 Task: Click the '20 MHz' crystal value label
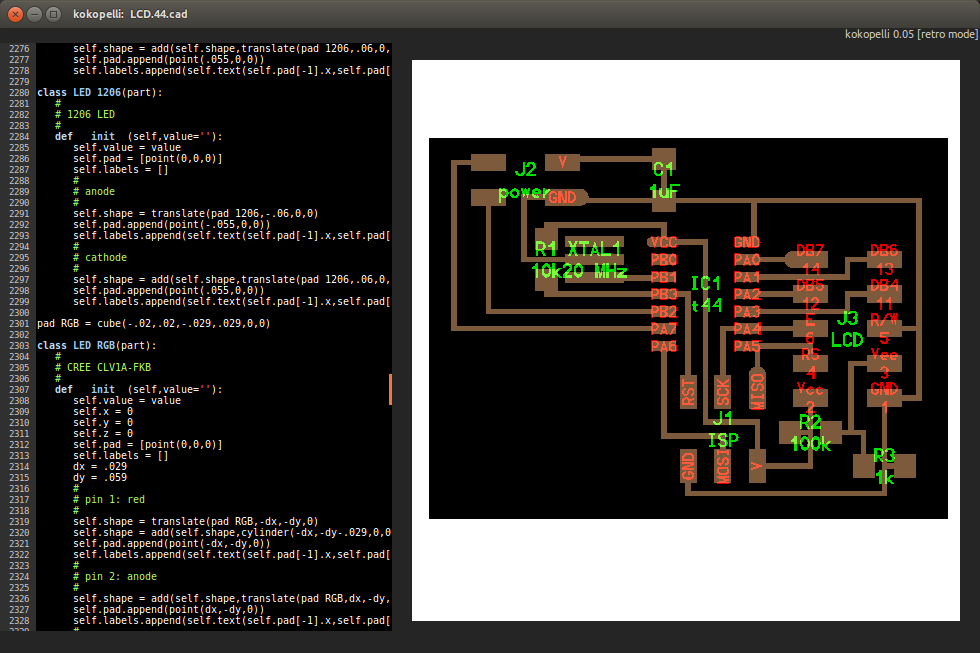click(593, 271)
